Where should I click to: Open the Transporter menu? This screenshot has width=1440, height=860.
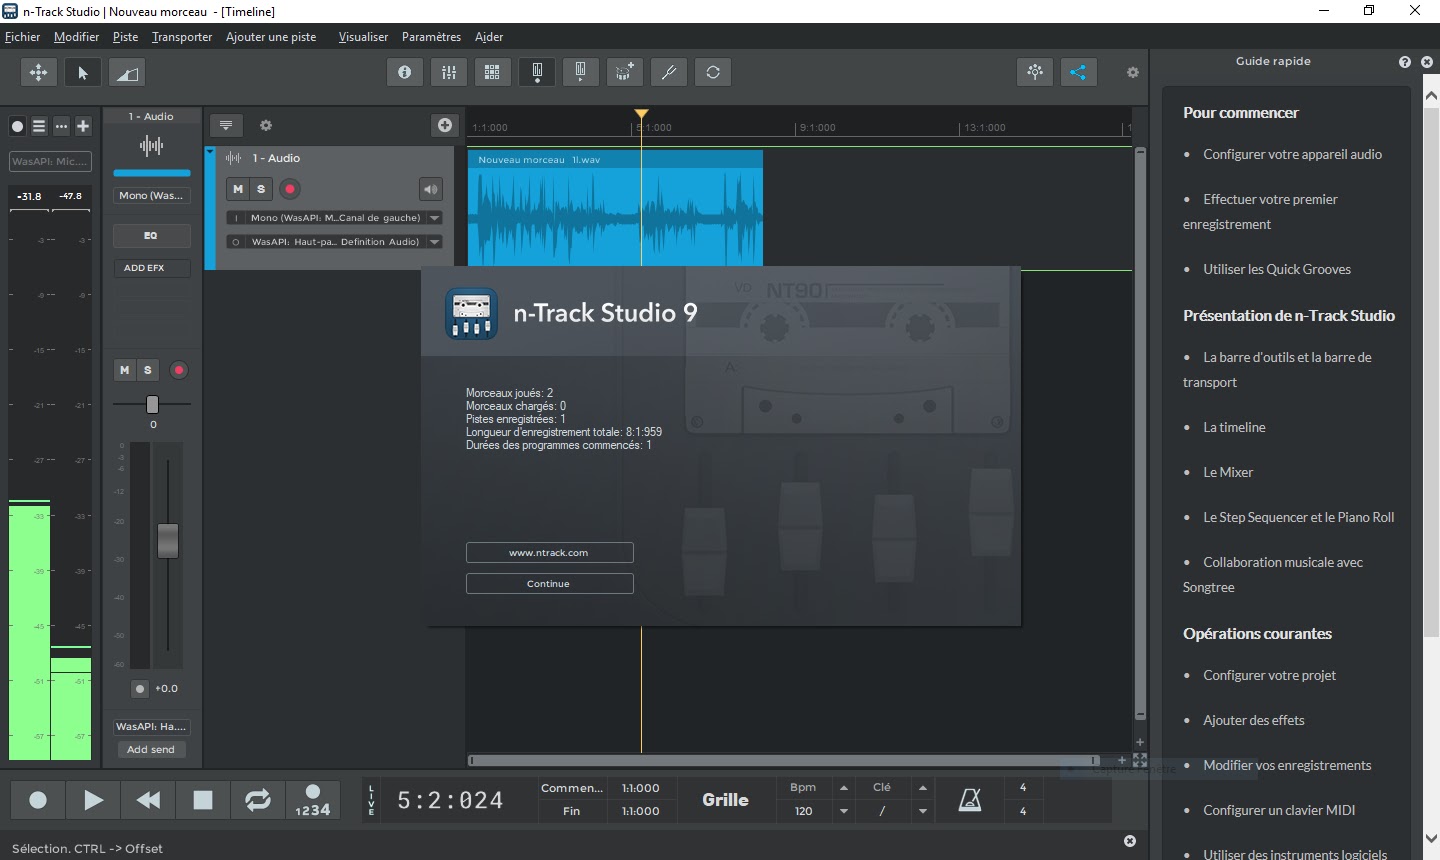click(x=182, y=37)
